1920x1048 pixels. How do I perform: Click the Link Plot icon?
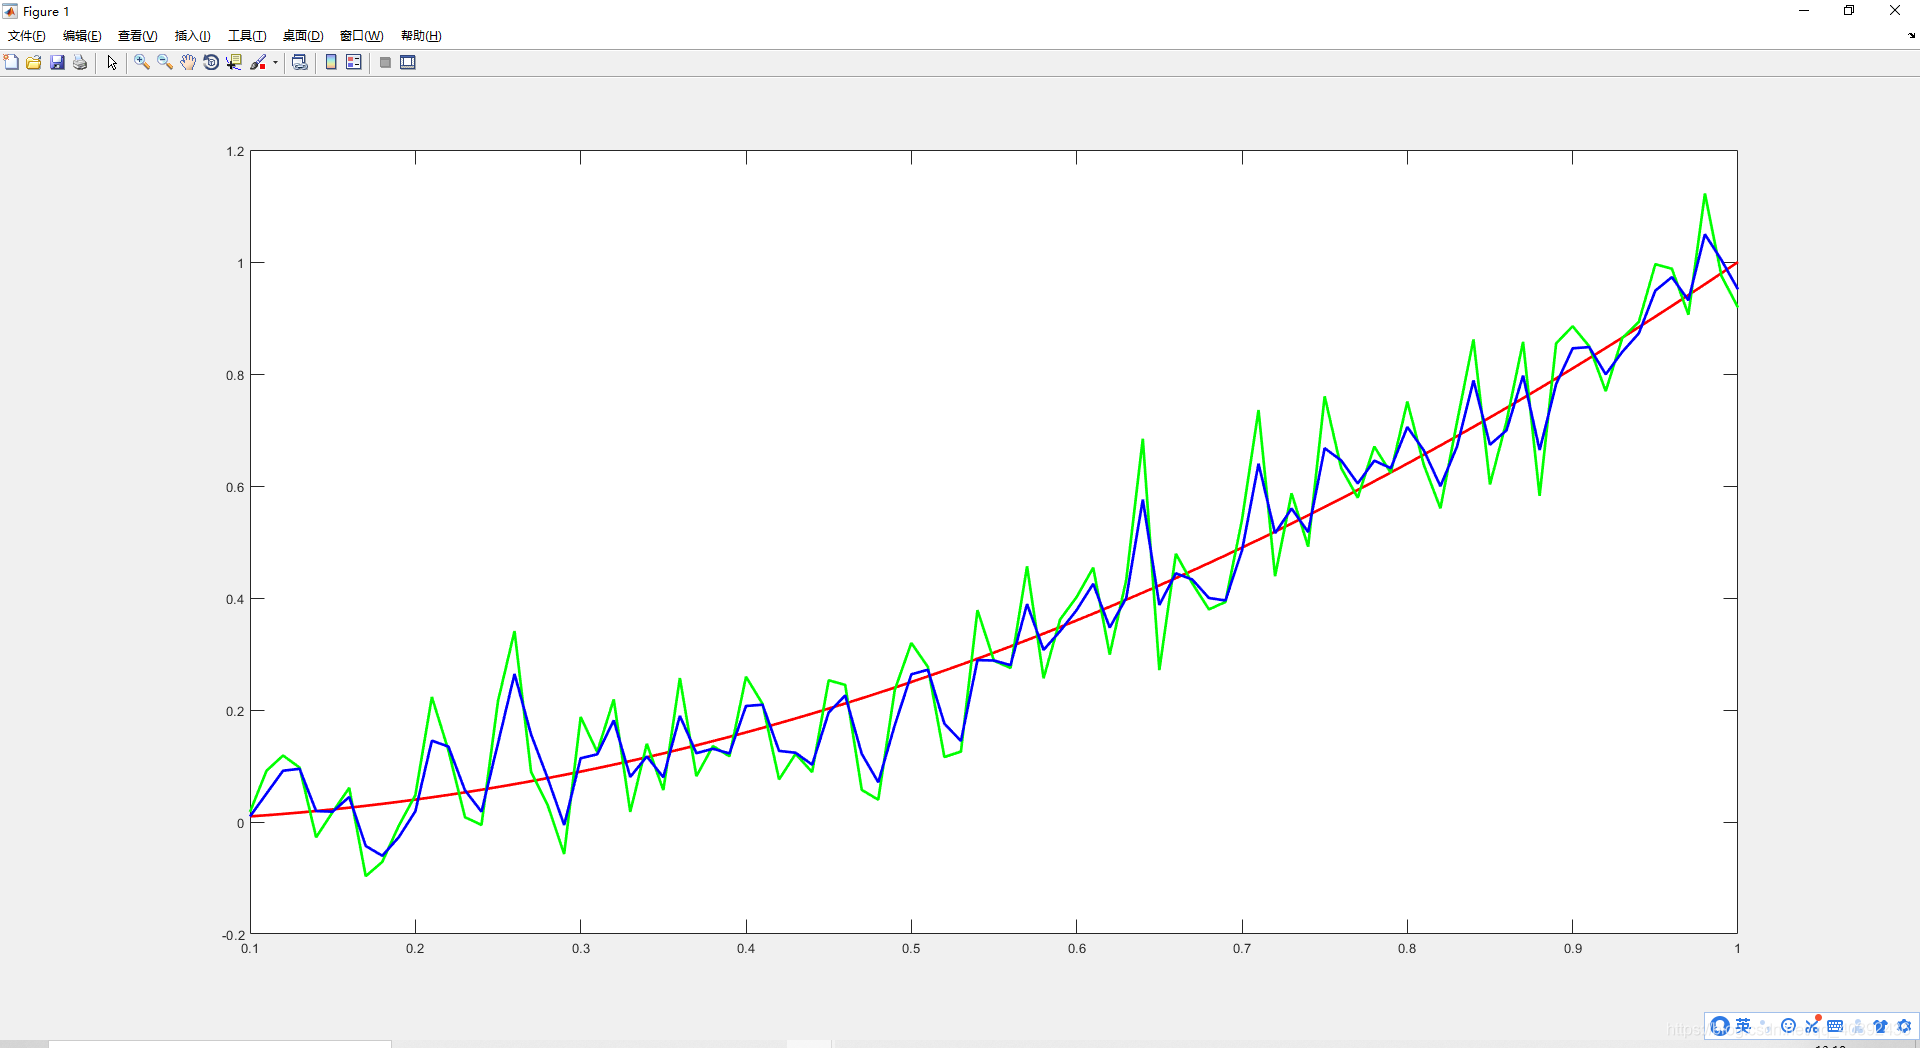pos(299,62)
